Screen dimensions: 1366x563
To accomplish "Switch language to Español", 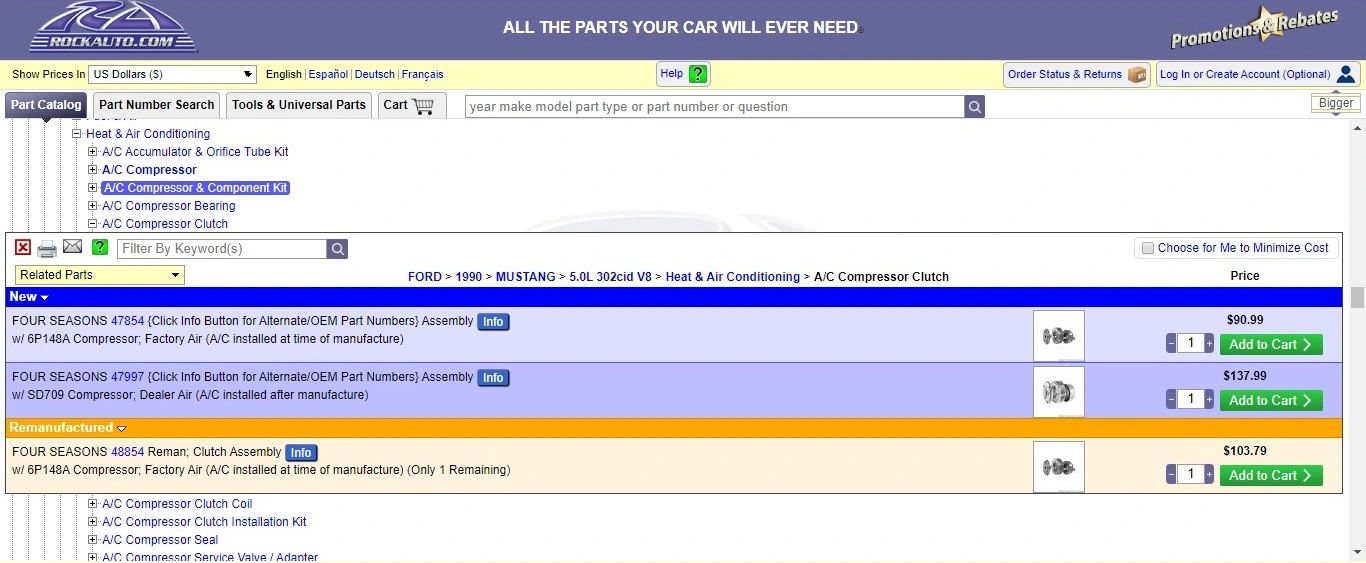I will (x=328, y=74).
